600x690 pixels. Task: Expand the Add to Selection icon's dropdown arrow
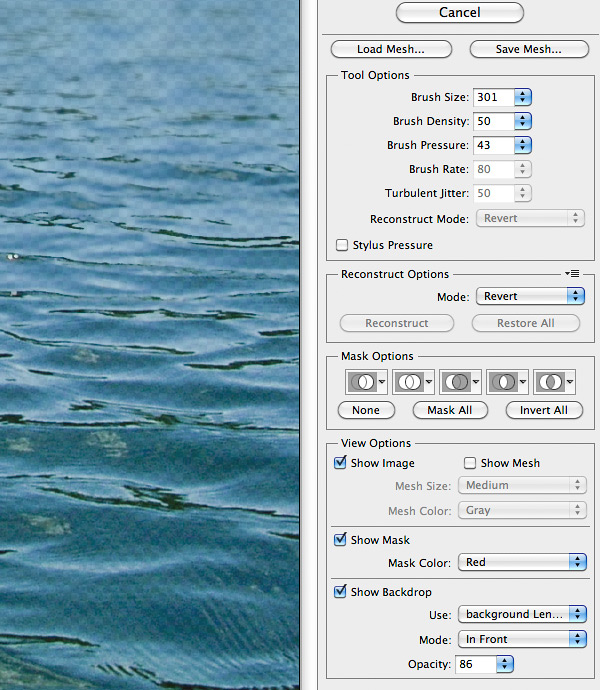(429, 382)
